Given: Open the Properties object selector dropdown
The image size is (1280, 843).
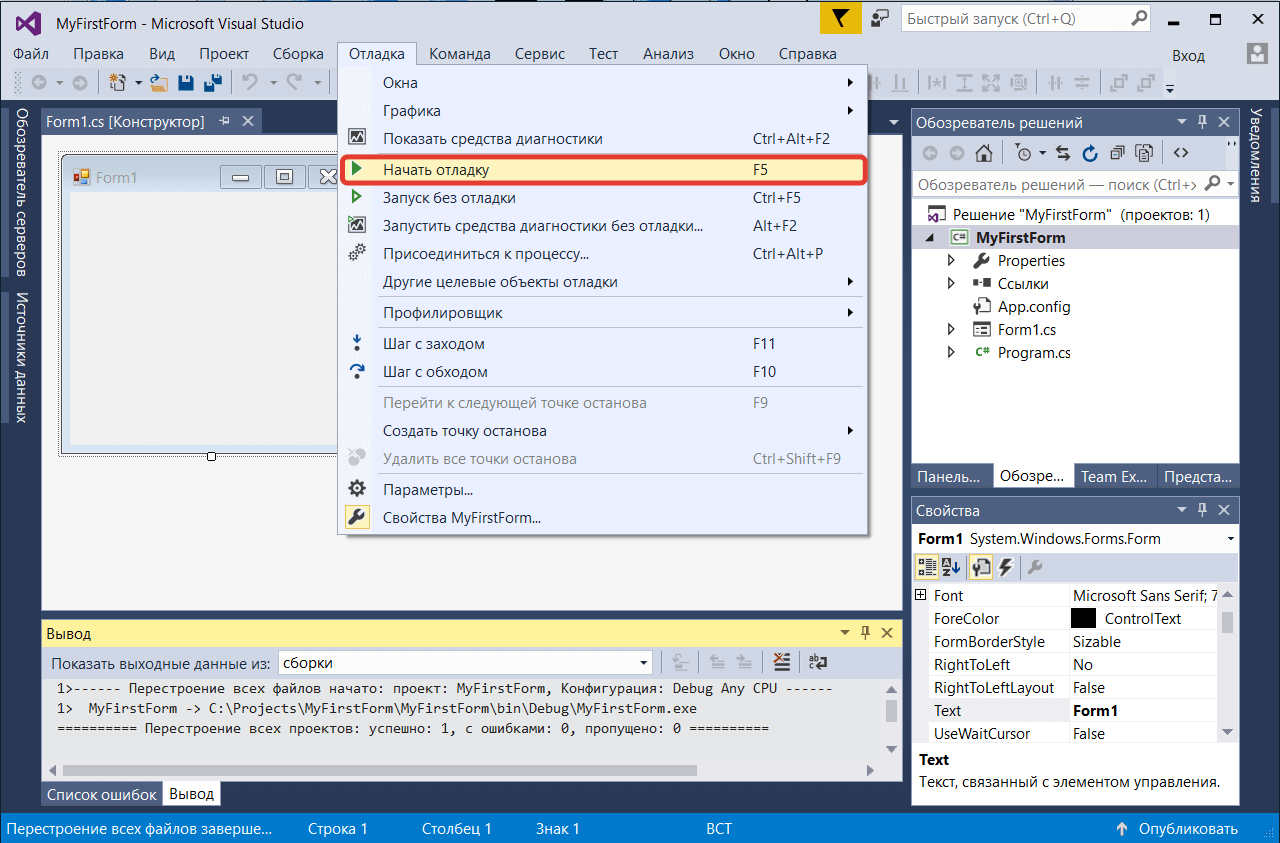Looking at the screenshot, I should click(x=1230, y=539).
